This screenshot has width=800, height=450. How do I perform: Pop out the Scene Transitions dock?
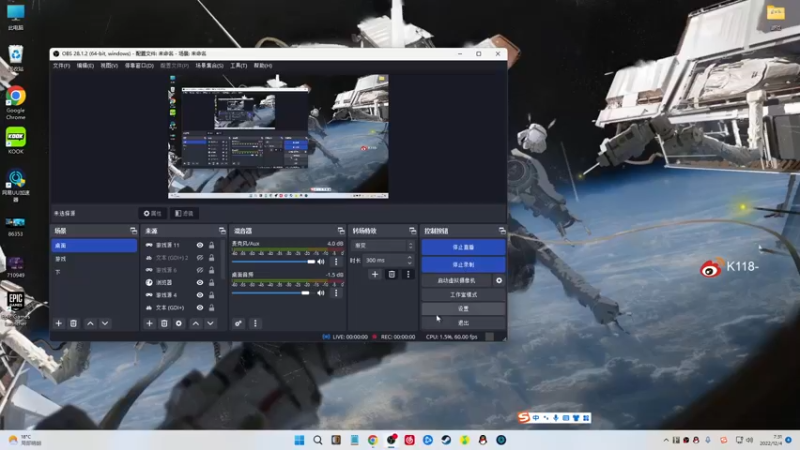point(412,231)
